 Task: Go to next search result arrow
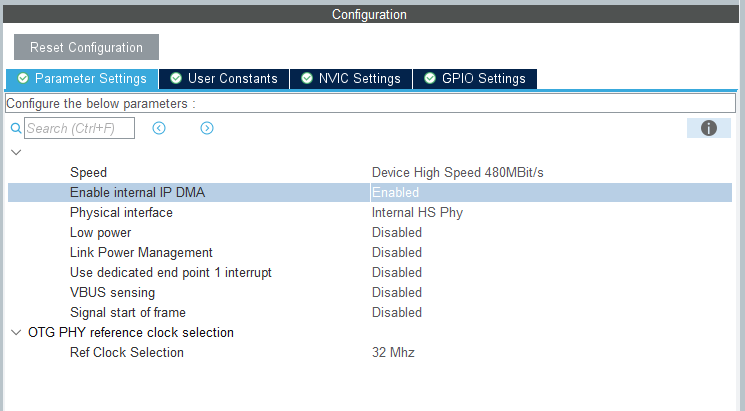pyautogui.click(x=207, y=128)
